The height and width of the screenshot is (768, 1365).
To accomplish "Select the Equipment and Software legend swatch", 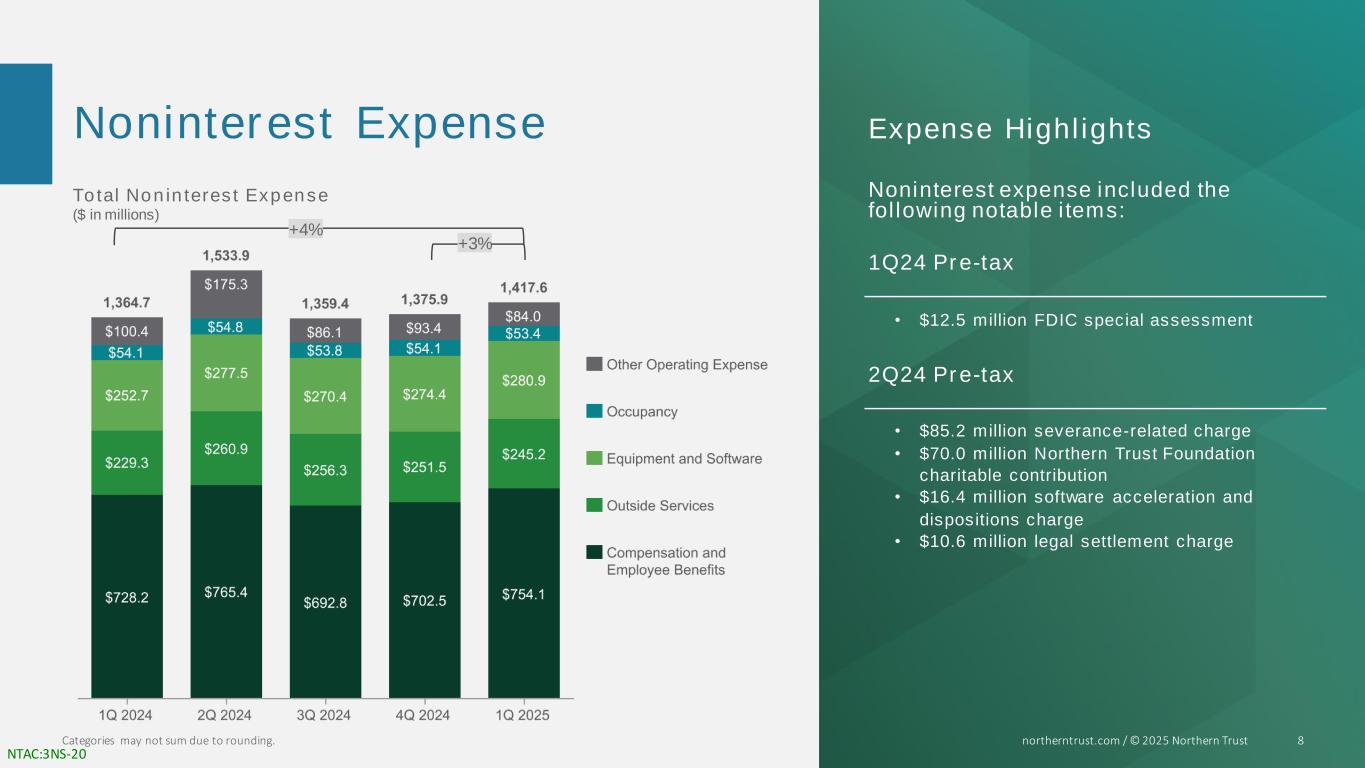I will (x=594, y=458).
